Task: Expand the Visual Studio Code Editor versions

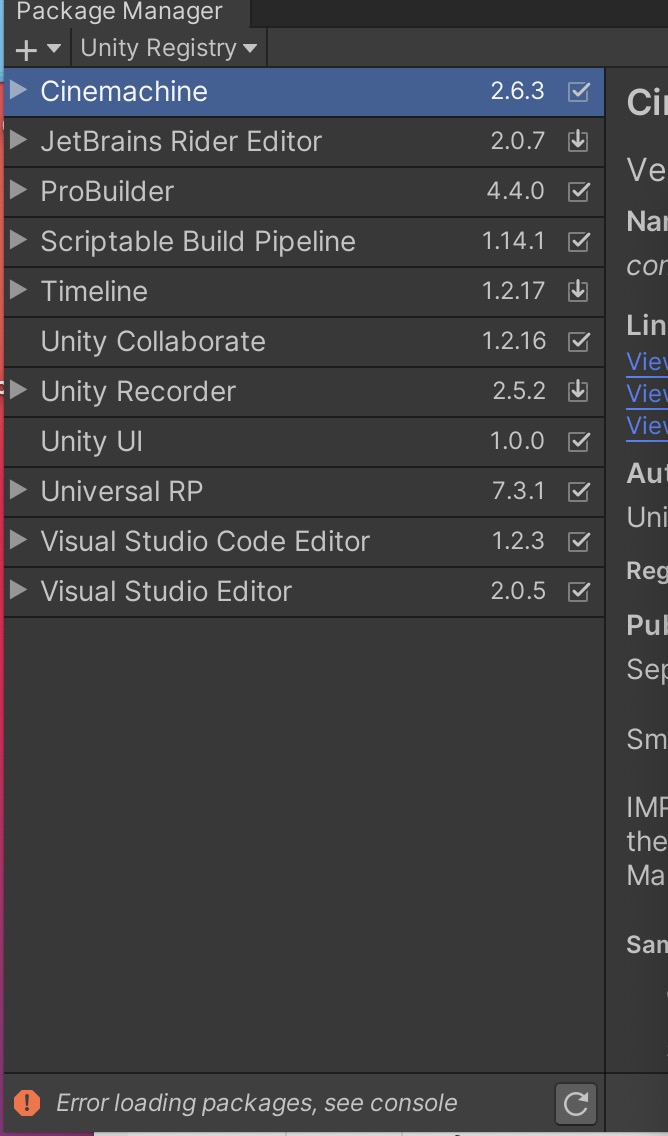Action: (19, 540)
